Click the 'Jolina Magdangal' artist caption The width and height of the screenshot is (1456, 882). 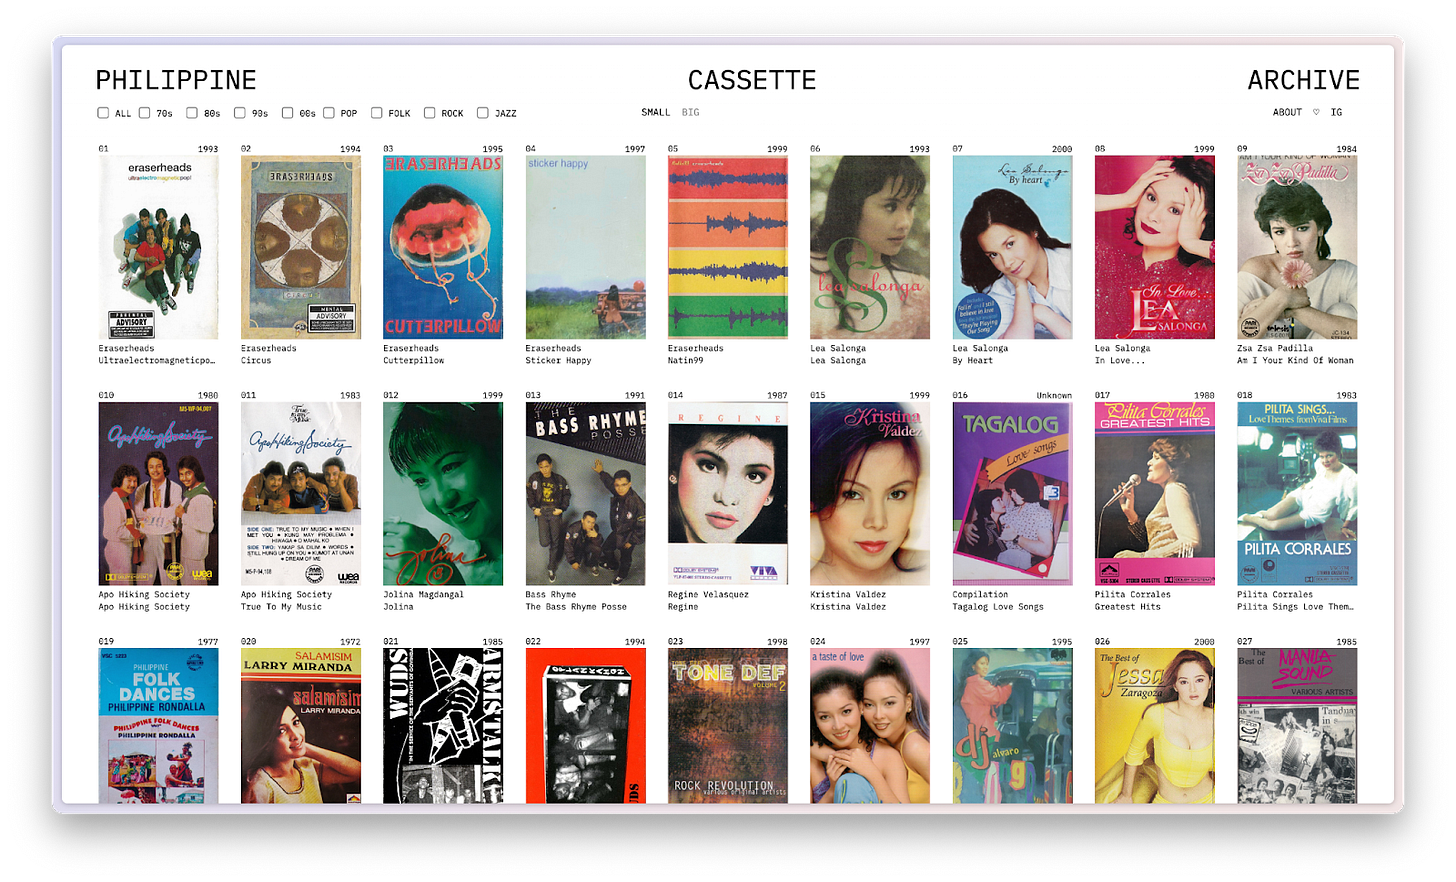423,595
